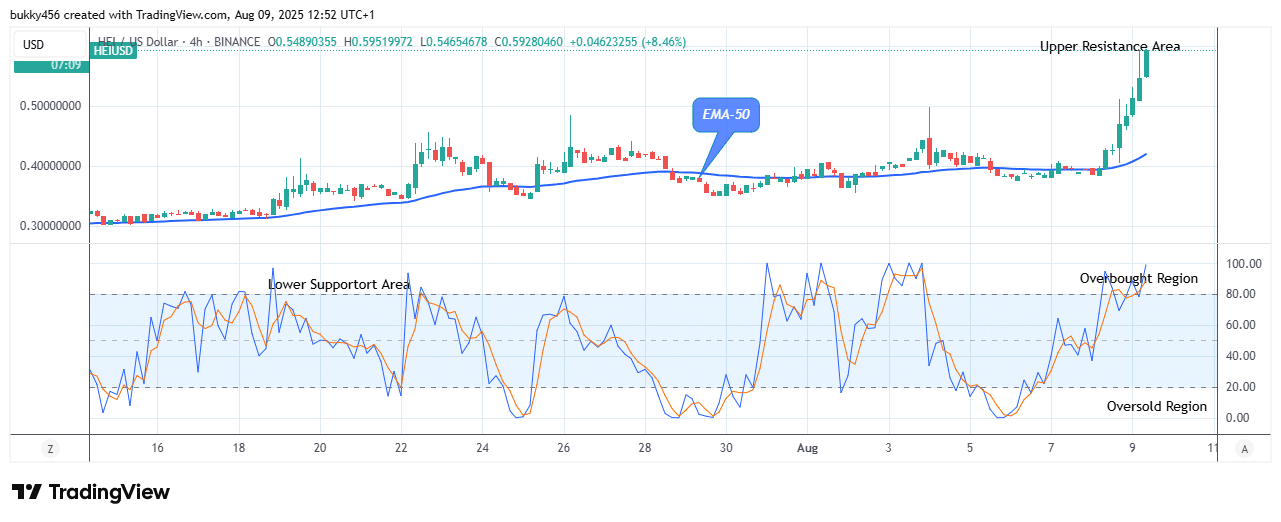1281x522 pixels.
Task: Click date 3 on the time axis
Action: click(888, 449)
